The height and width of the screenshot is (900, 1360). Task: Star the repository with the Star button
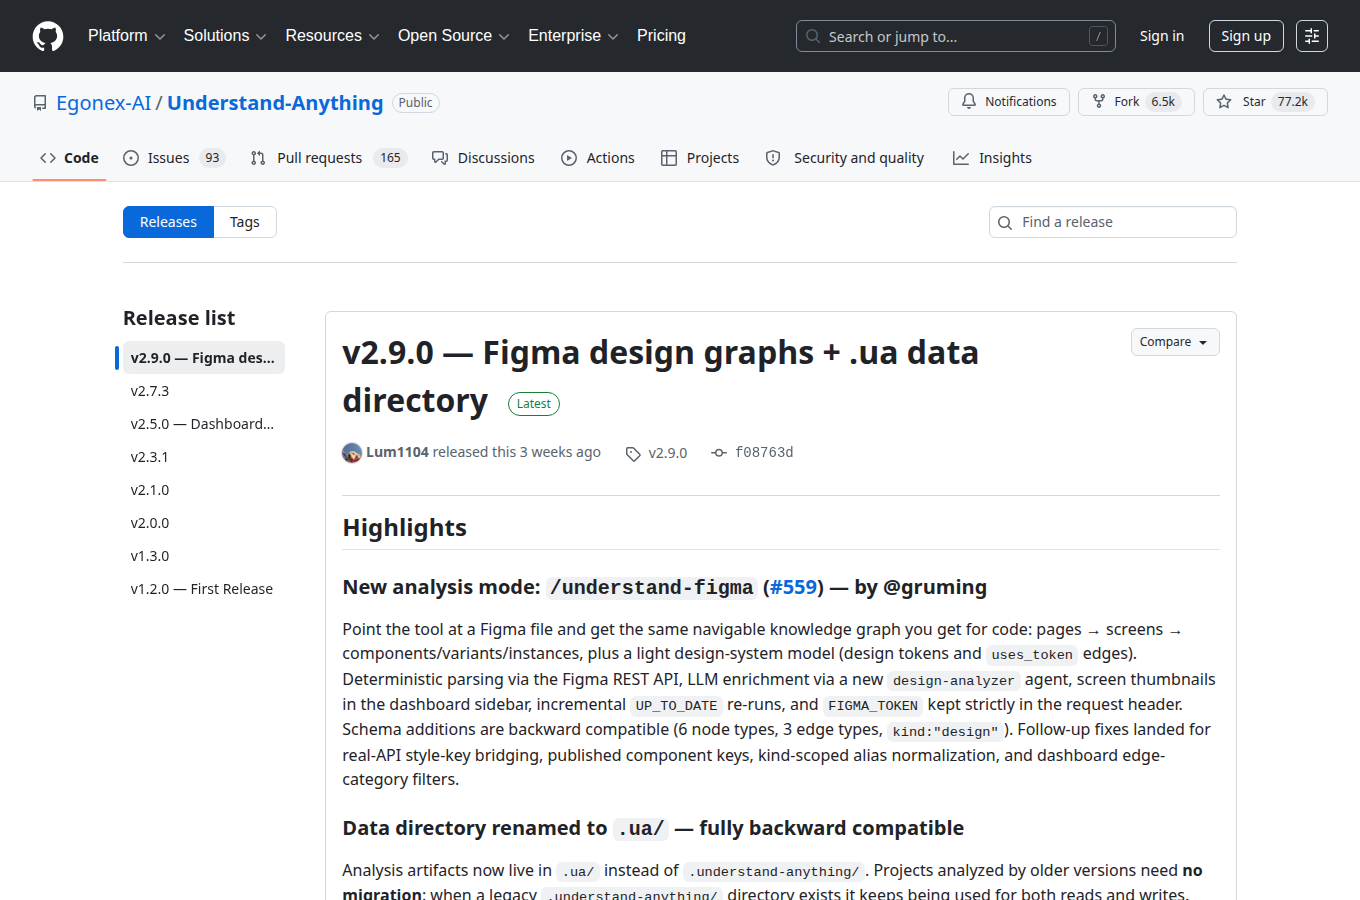pyautogui.click(x=1265, y=102)
